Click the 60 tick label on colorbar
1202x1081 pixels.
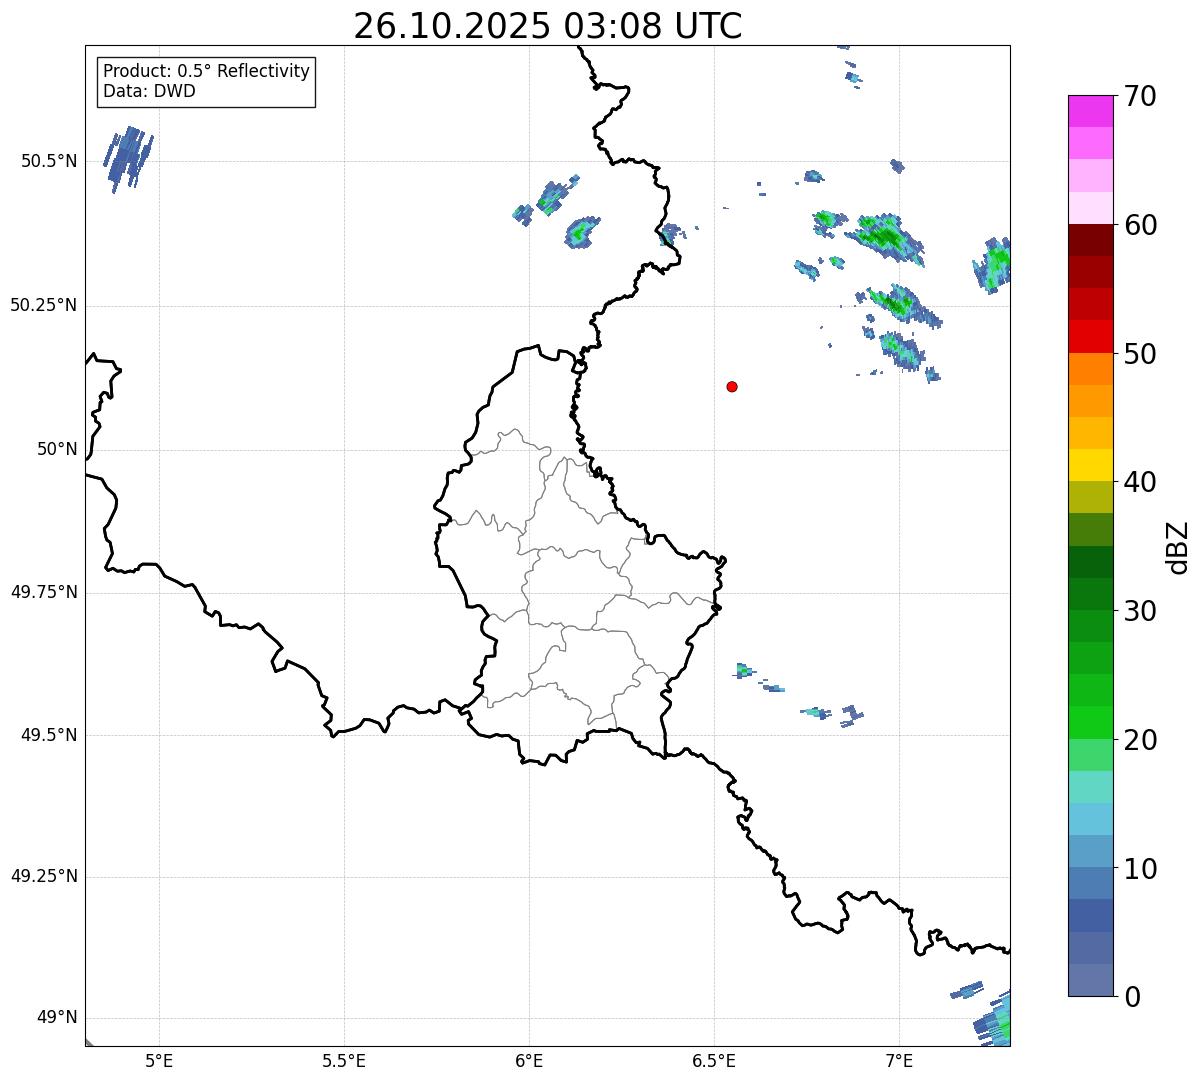[x=1140, y=225]
